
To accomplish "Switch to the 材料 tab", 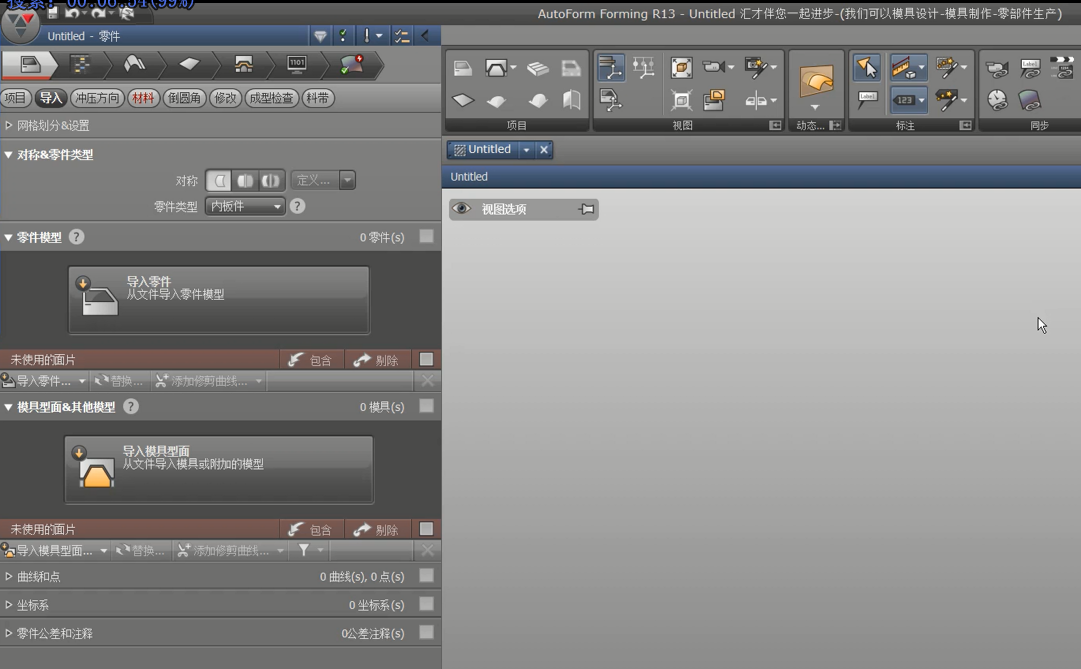I will 143,98.
